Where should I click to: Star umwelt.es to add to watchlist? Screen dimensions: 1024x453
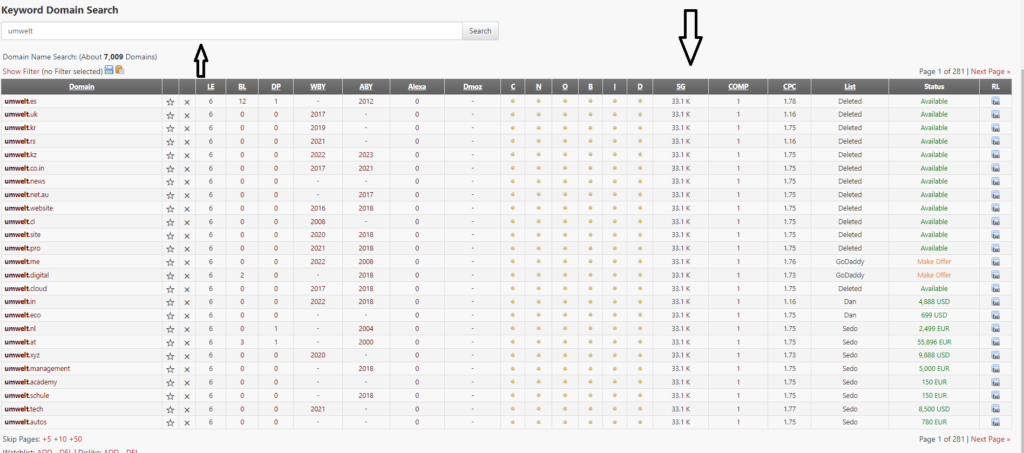(x=170, y=101)
